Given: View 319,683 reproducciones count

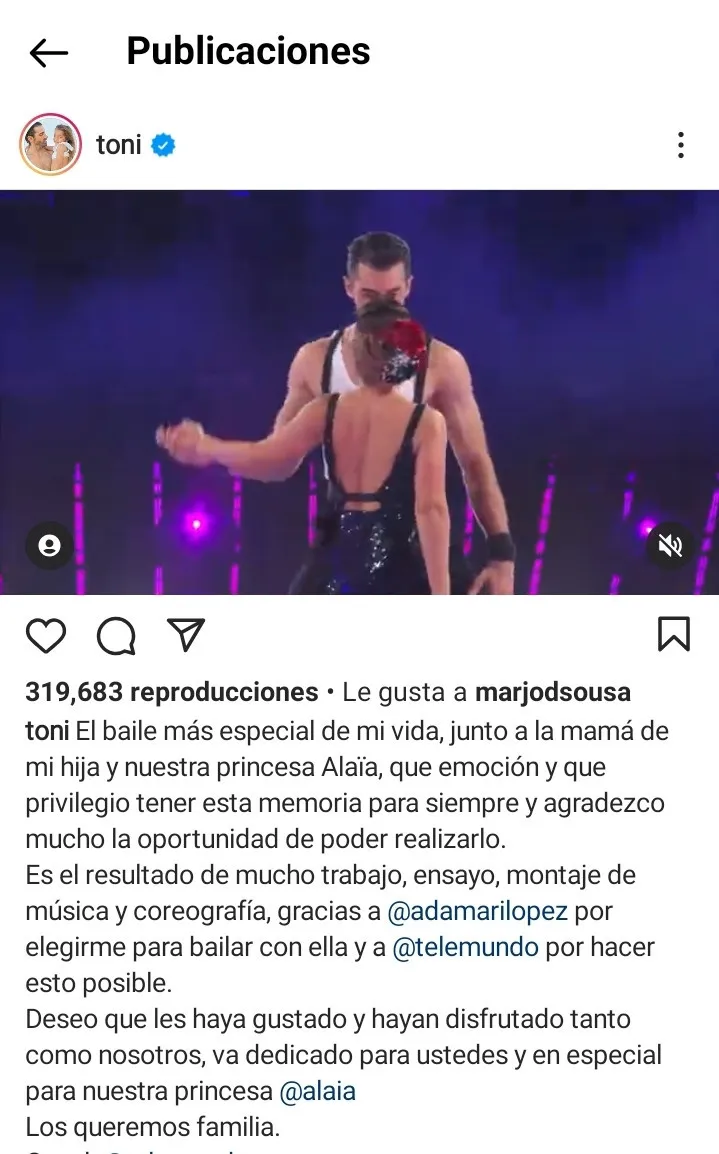Looking at the screenshot, I should [171, 693].
